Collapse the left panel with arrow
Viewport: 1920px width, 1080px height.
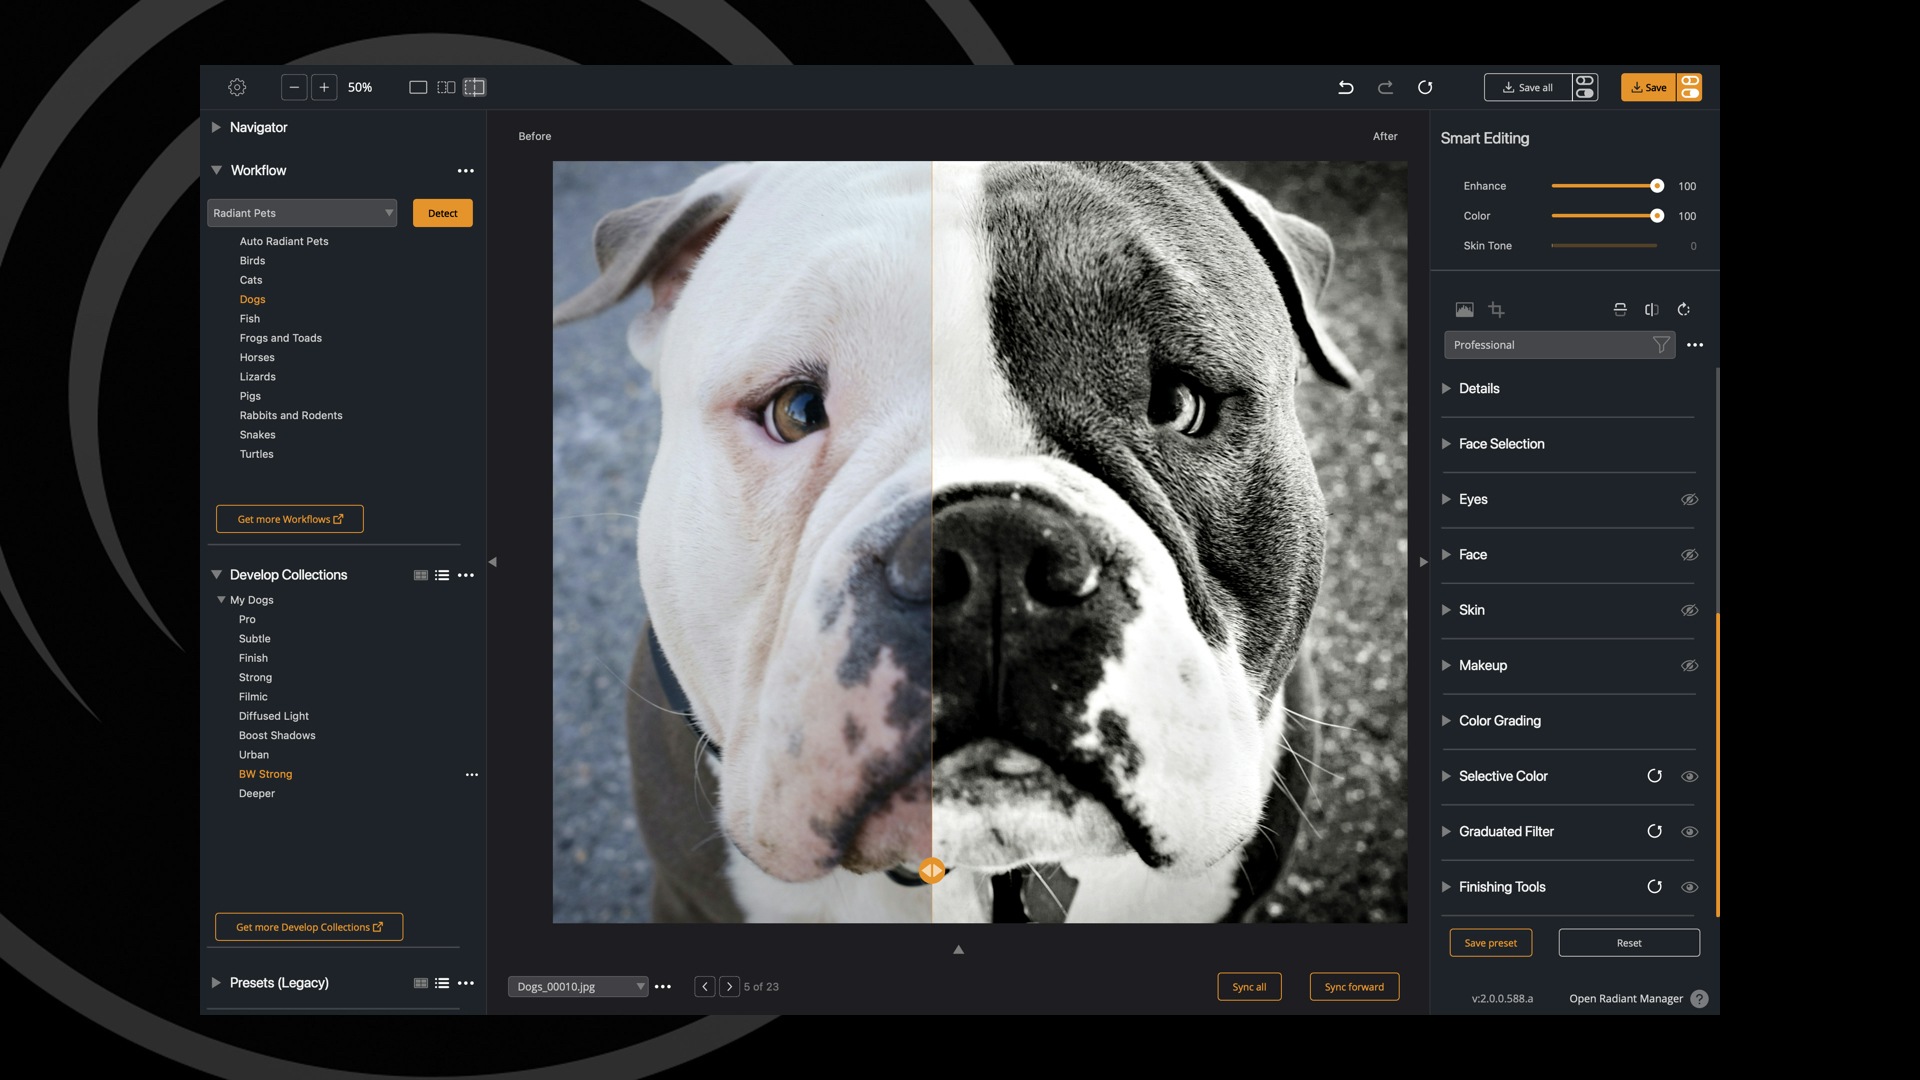[x=492, y=562]
